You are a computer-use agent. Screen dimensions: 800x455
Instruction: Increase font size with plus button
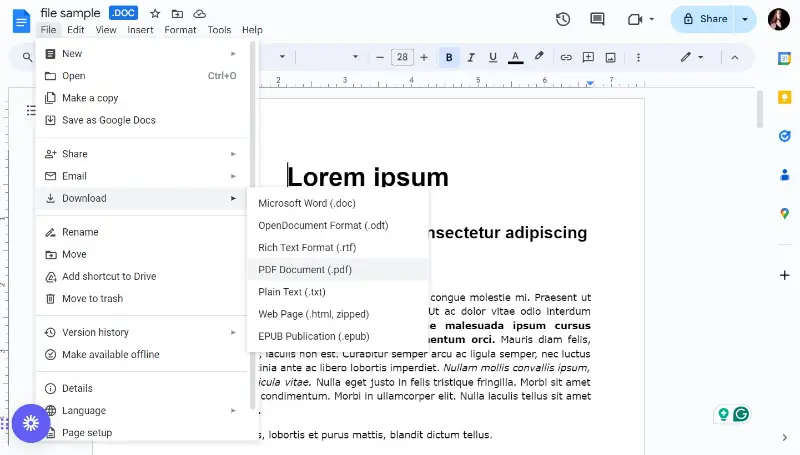(423, 57)
